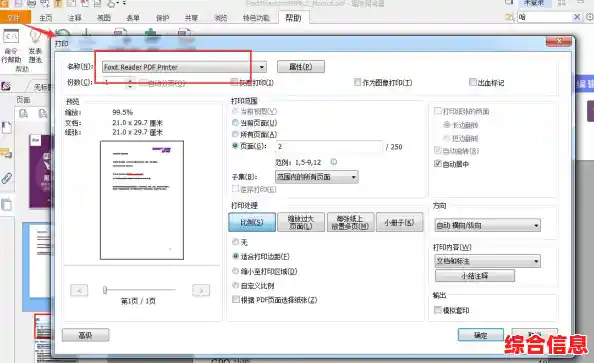Select the 页面 range radio button
Viewport: 594px width, 363px height.
pos(235,146)
